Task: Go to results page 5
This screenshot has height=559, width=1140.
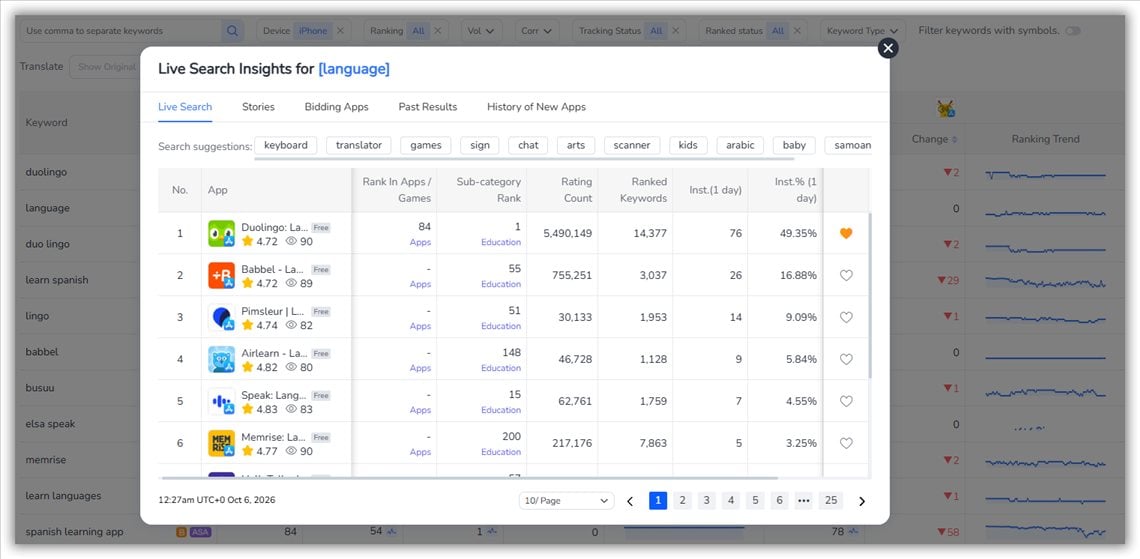Action: 755,500
